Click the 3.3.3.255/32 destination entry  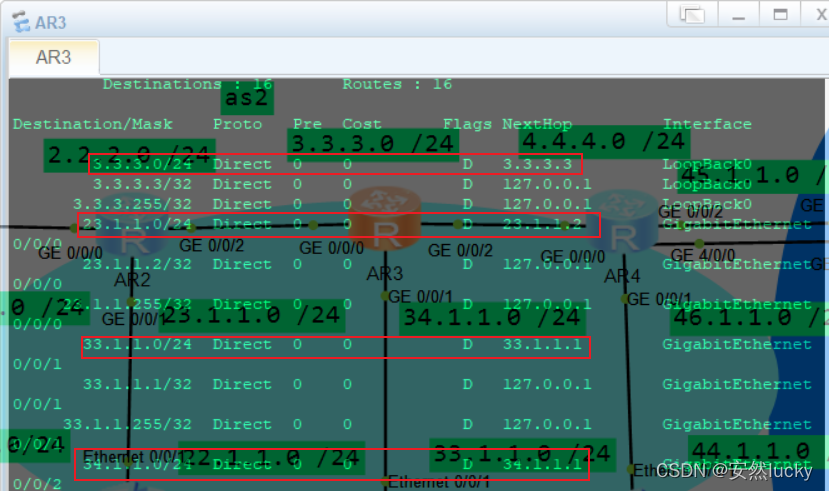tap(132, 205)
